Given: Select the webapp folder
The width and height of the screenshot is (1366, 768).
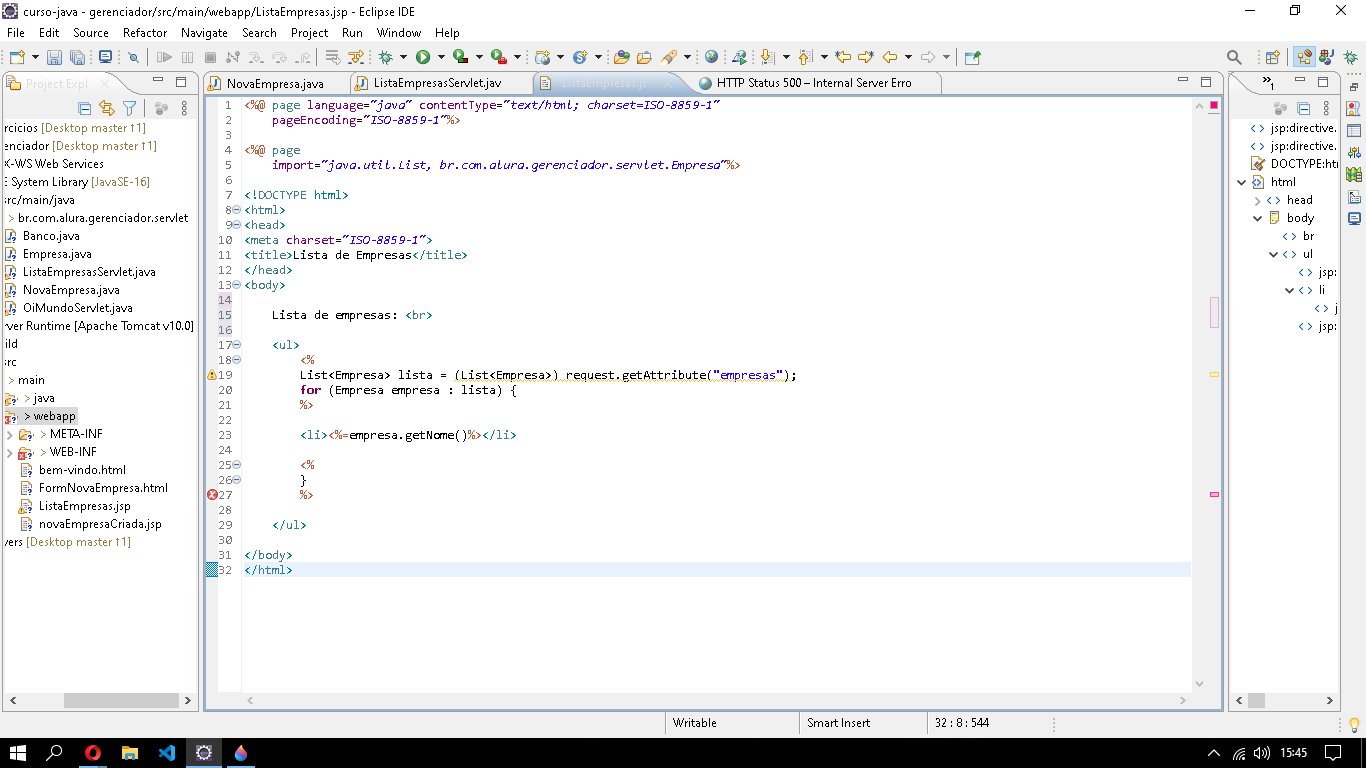Looking at the screenshot, I should click(x=55, y=416).
